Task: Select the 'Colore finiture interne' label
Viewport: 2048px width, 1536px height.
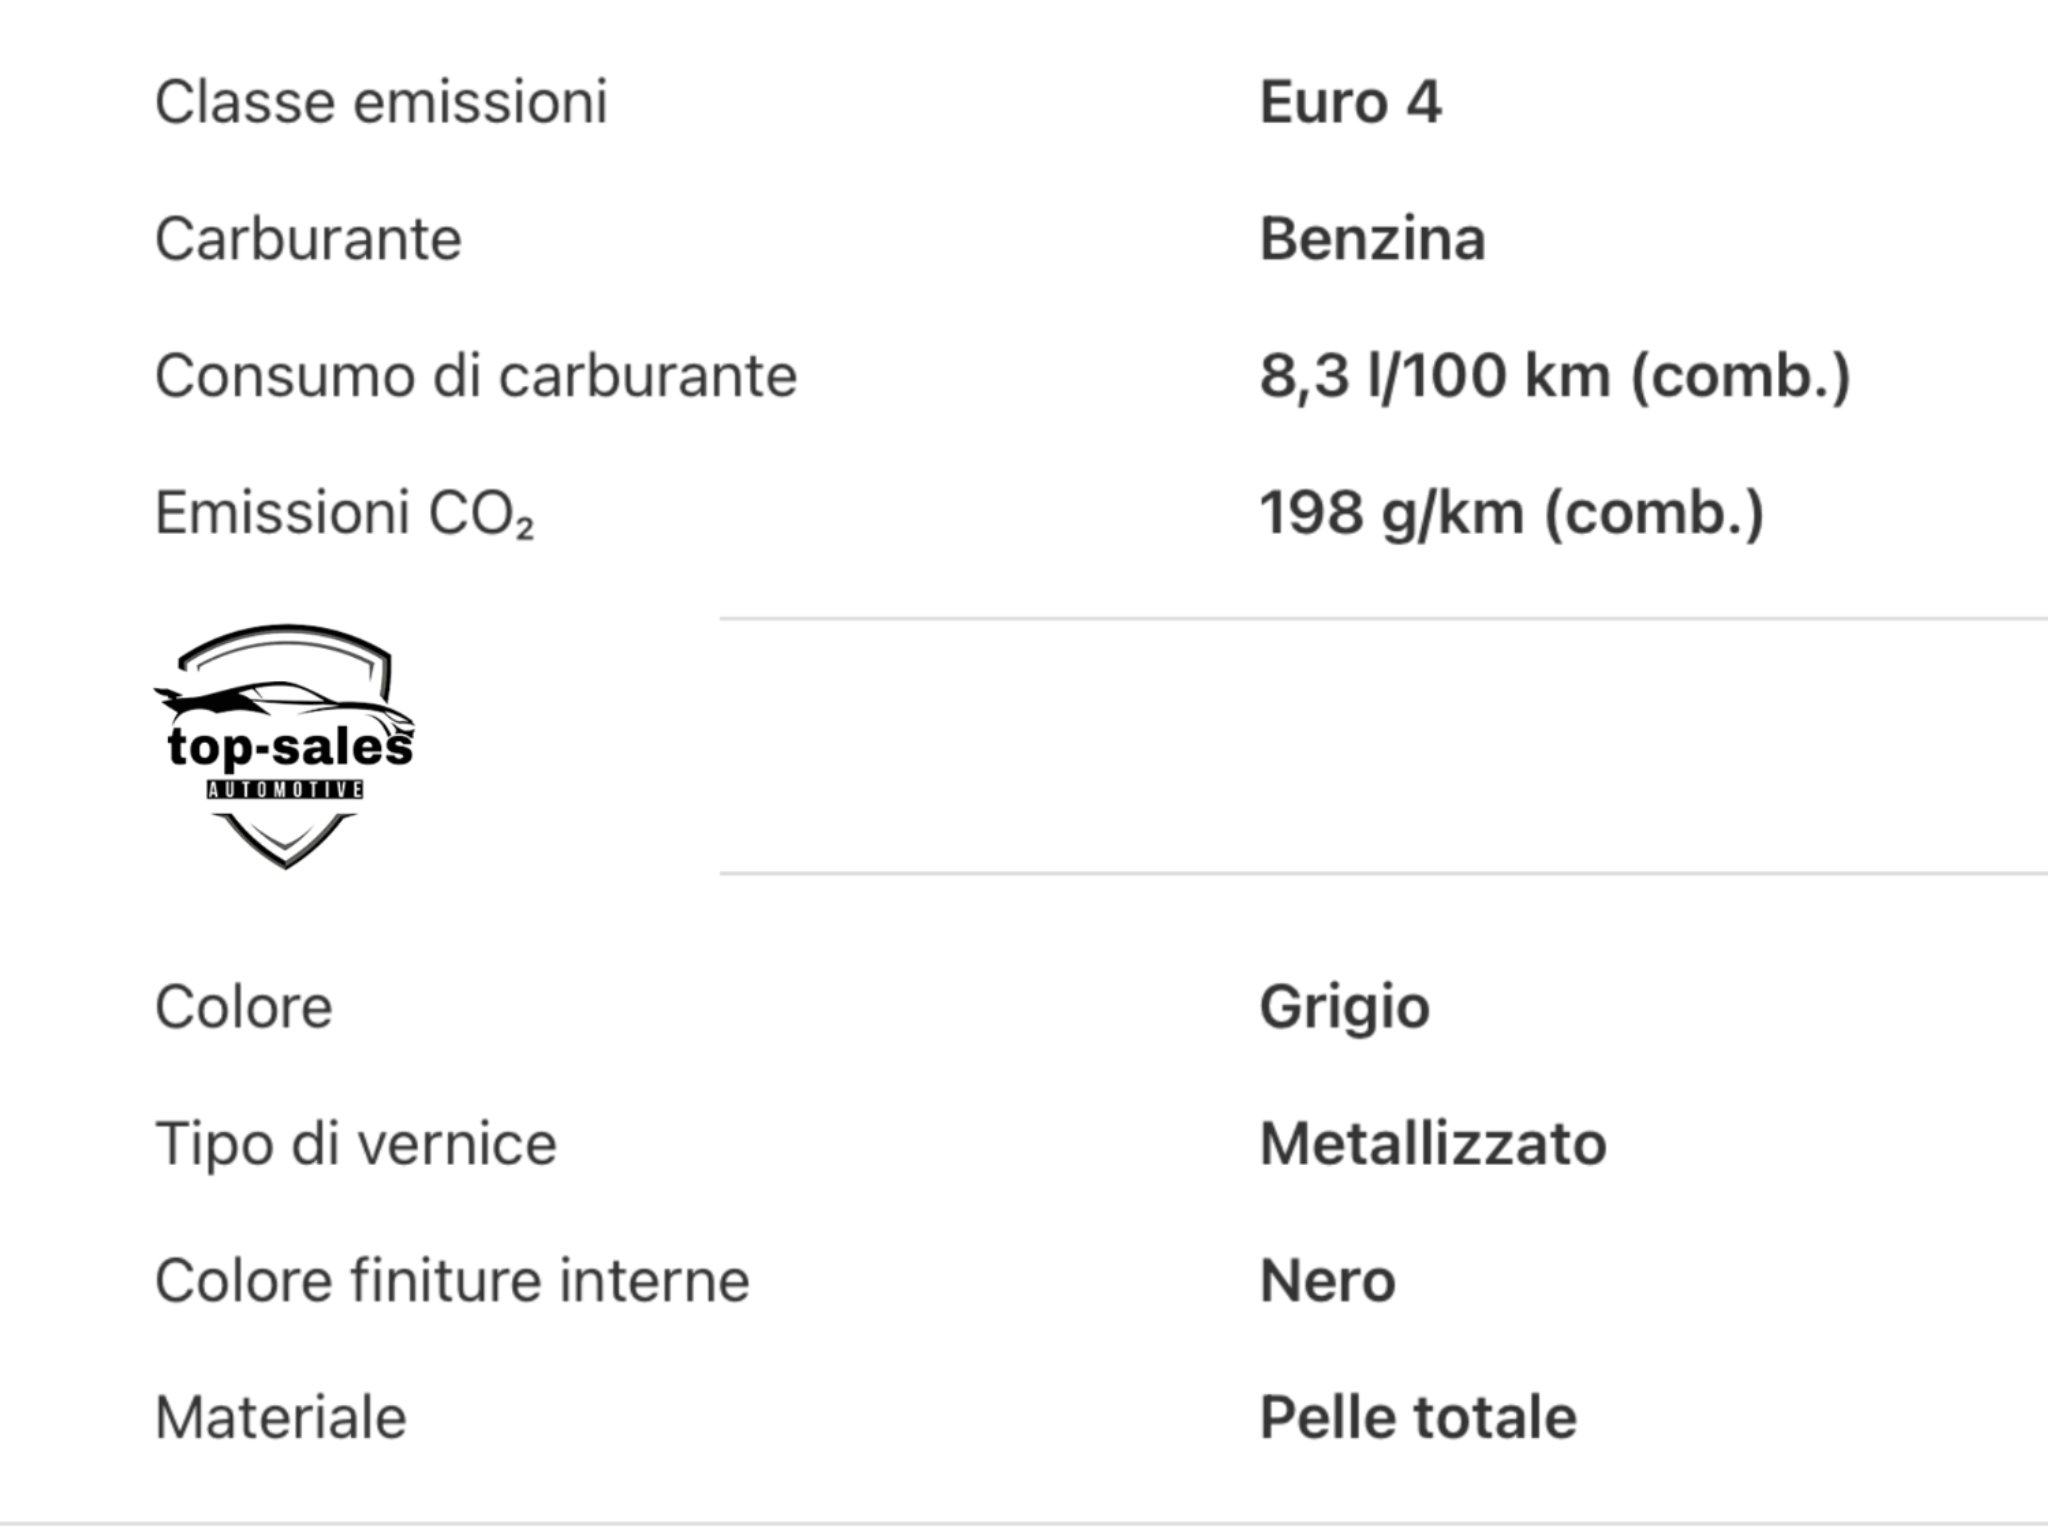Action: click(452, 1281)
